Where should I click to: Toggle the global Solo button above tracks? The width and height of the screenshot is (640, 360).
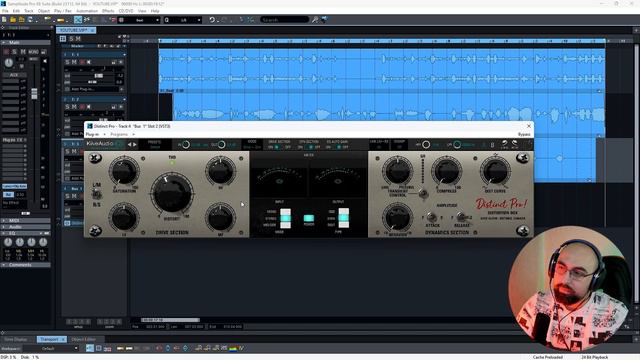pyautogui.click(x=71, y=39)
